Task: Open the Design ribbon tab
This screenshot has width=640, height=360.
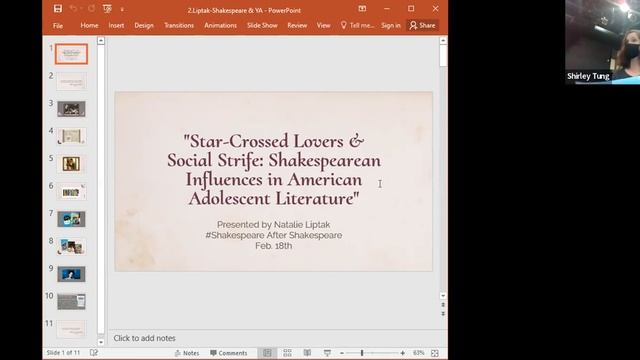Action: click(144, 25)
